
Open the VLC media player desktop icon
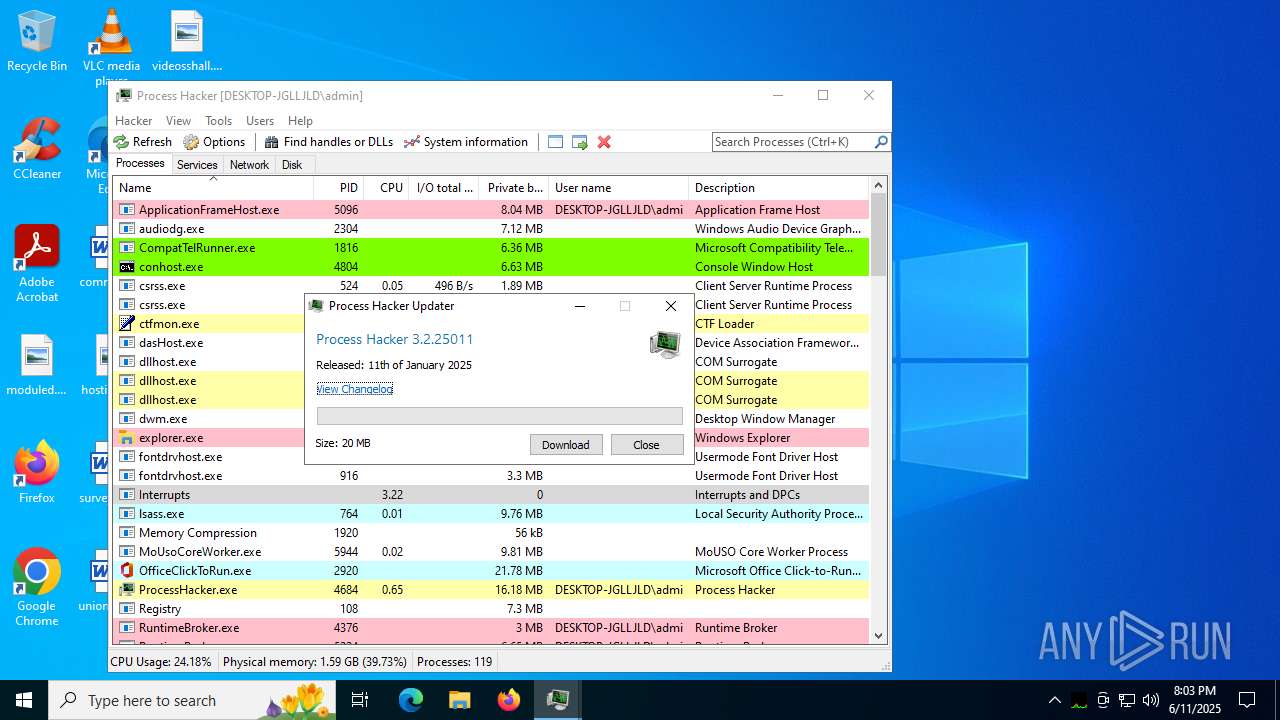(x=112, y=46)
